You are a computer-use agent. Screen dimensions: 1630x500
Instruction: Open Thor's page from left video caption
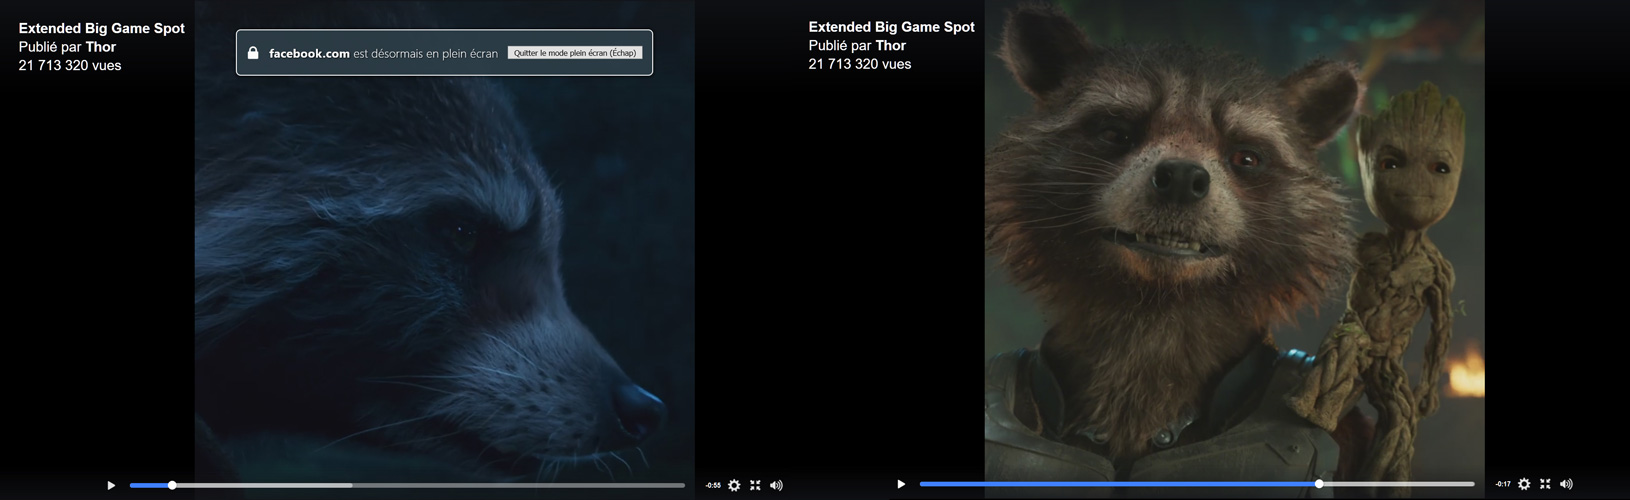100,47
